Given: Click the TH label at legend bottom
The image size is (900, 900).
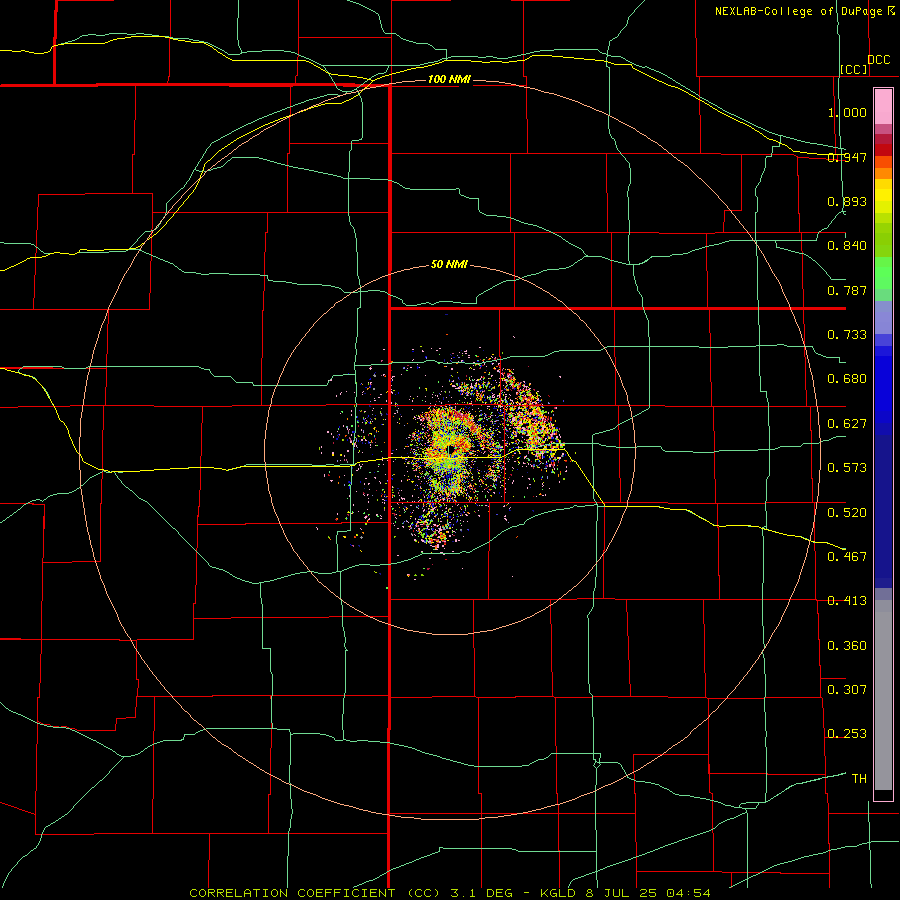Looking at the screenshot, I should coord(859,779).
